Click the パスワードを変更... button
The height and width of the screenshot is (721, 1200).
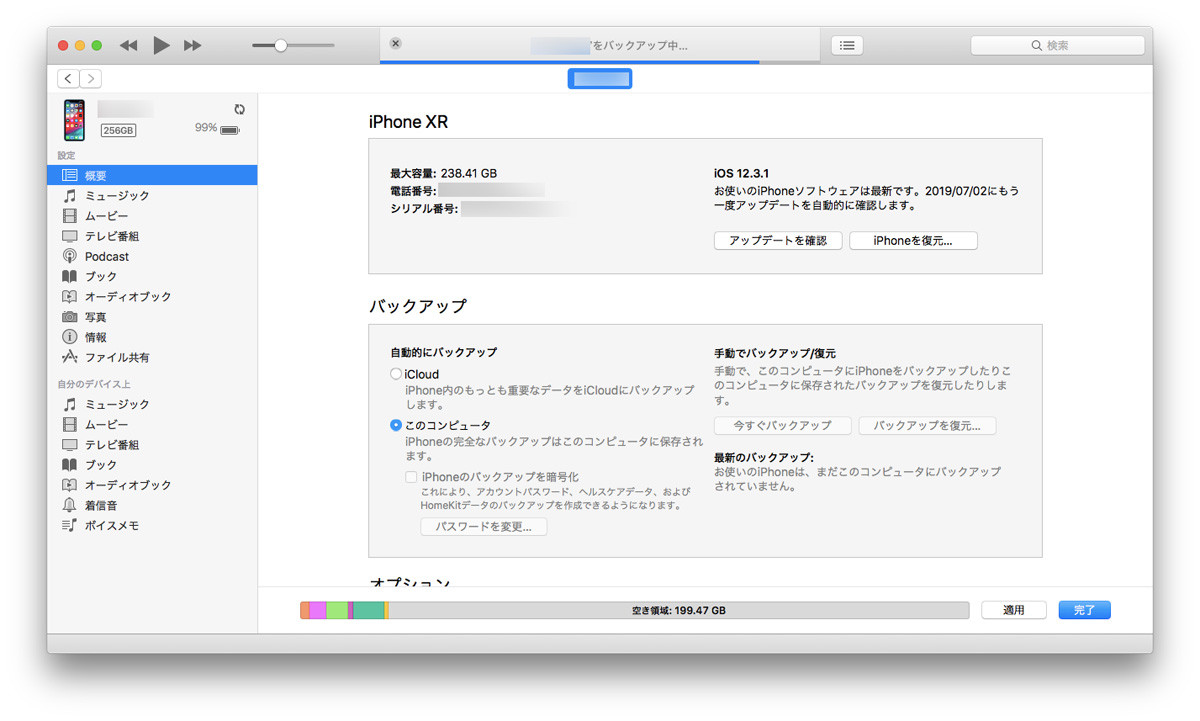484,527
